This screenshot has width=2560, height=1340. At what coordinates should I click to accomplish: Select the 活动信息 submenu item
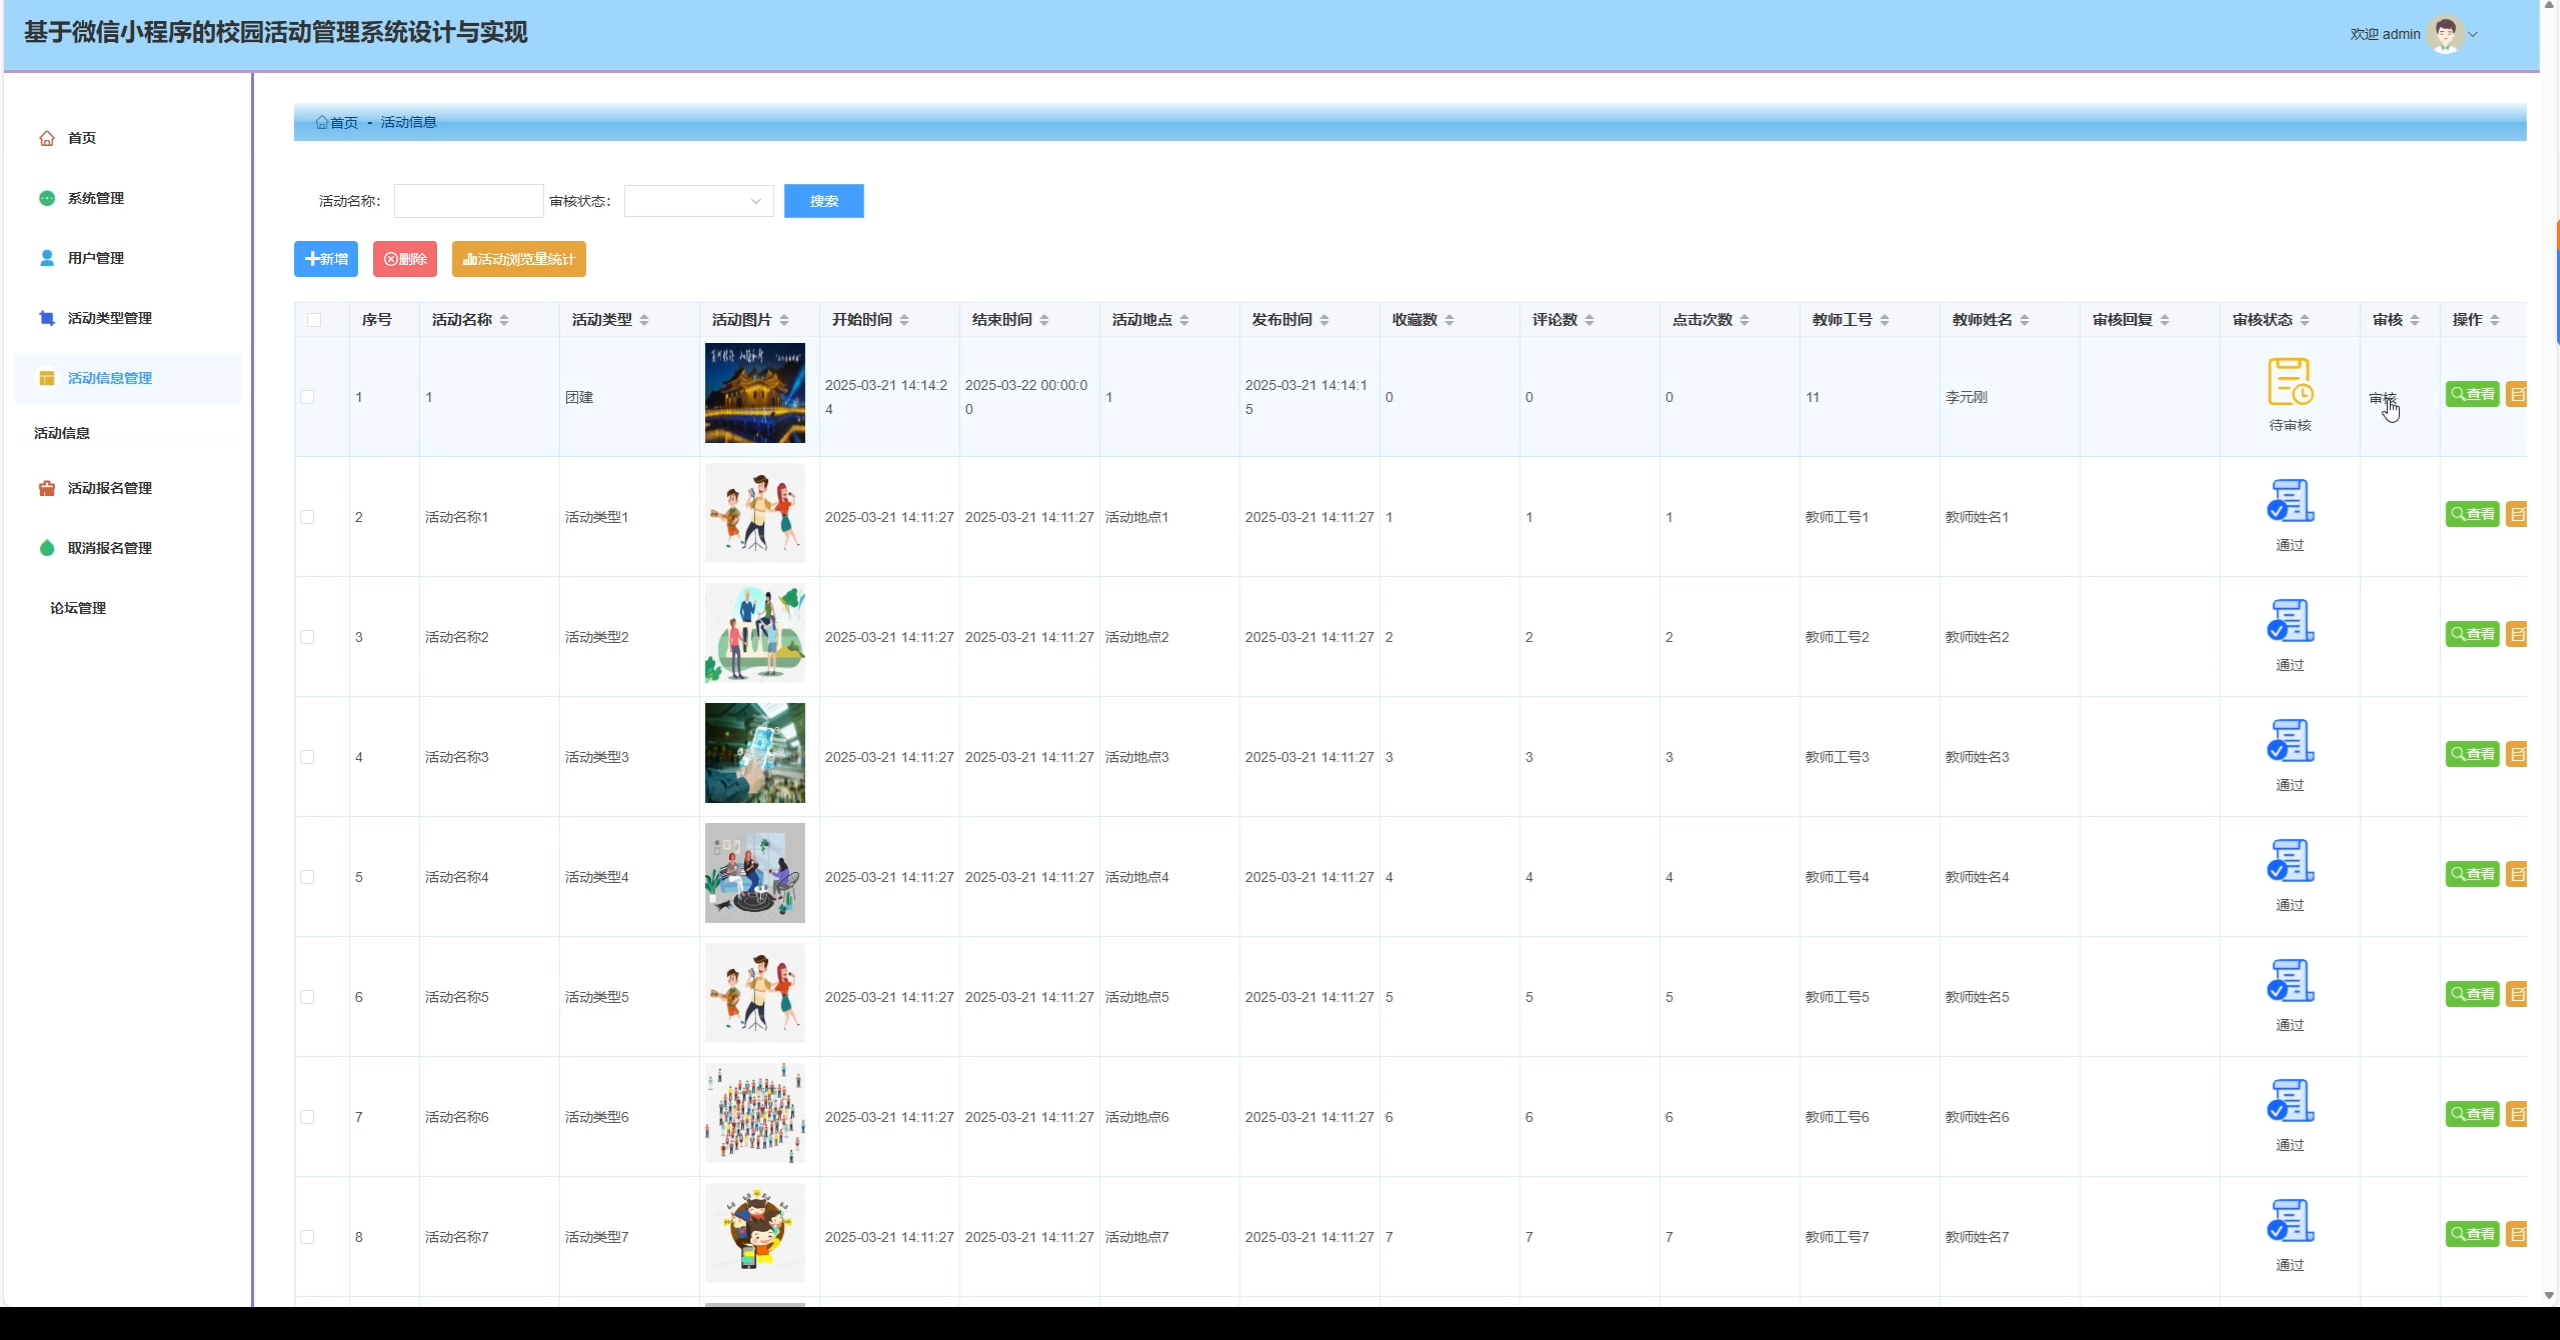(x=62, y=433)
